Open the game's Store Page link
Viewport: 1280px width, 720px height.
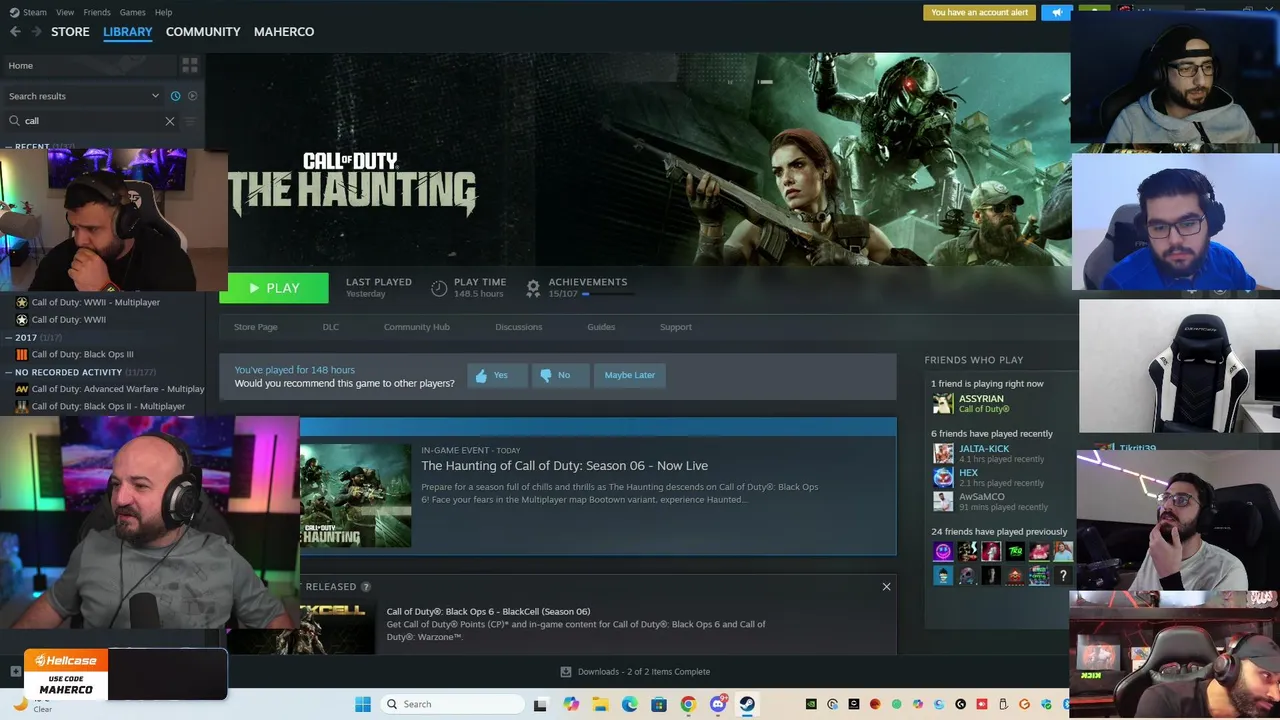(256, 327)
